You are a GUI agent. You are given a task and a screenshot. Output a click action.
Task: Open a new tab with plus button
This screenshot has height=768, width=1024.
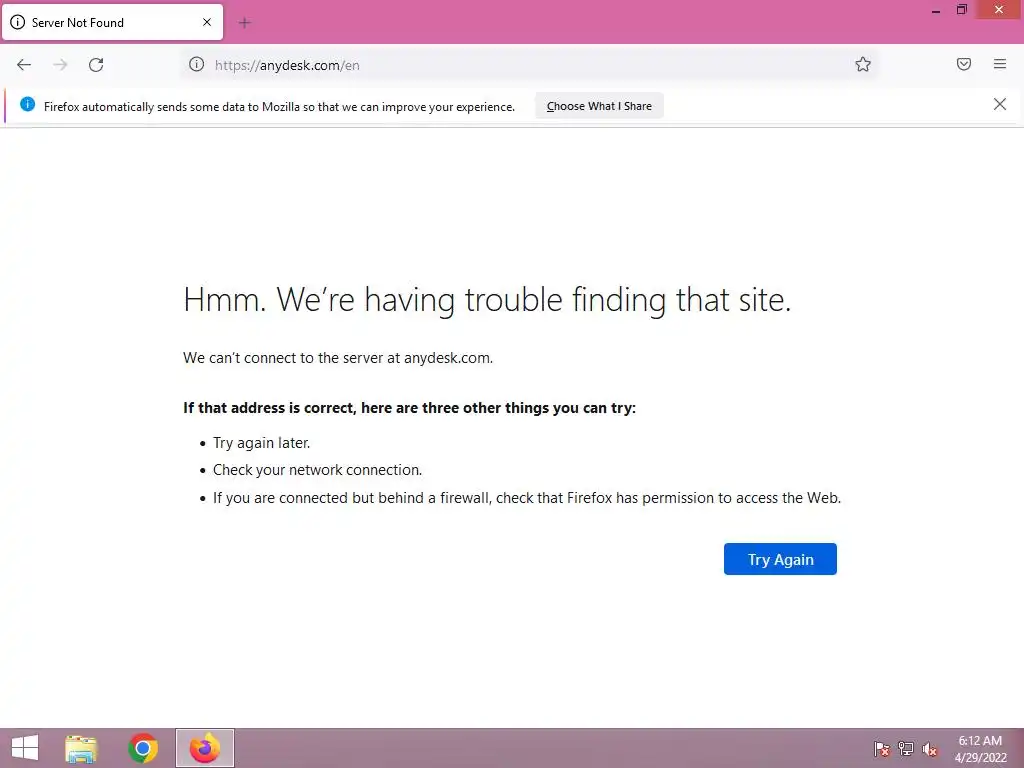(245, 23)
